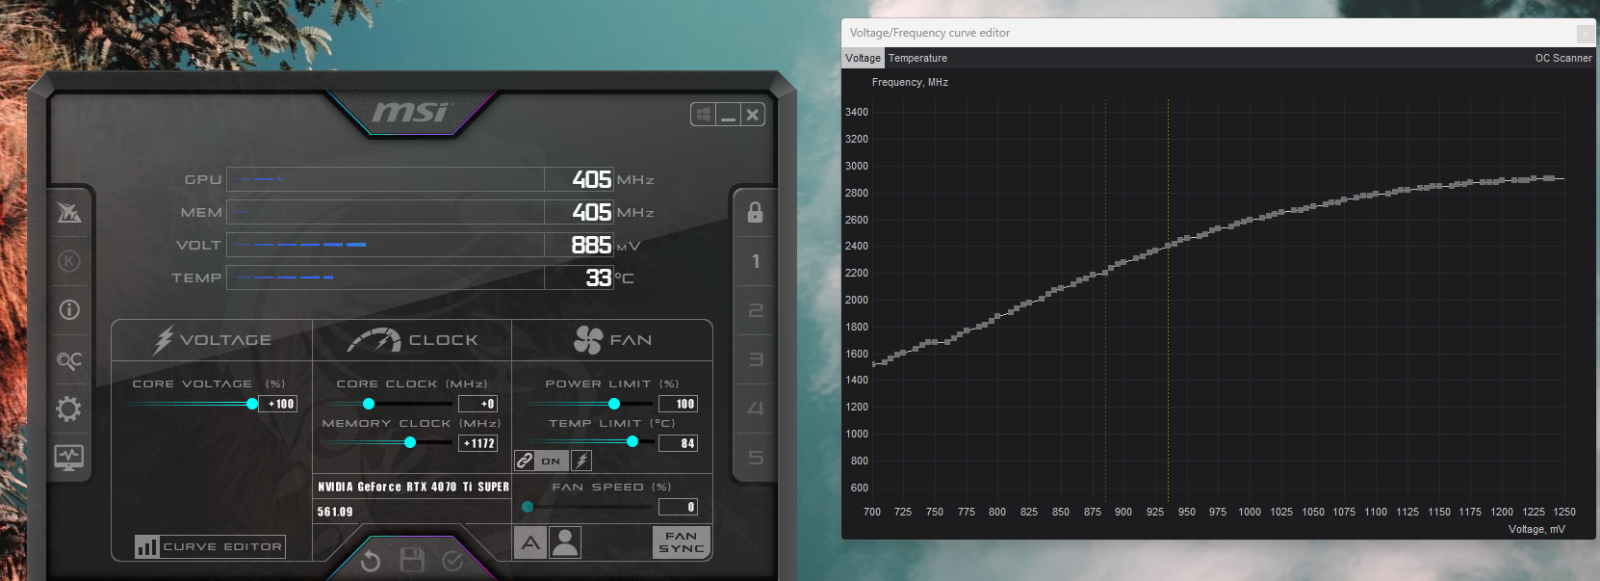This screenshot has height=581, width=1600.
Task: Click the NVIDIA GeForce RTX 4070 Ti SUPER label
Action: click(x=413, y=487)
